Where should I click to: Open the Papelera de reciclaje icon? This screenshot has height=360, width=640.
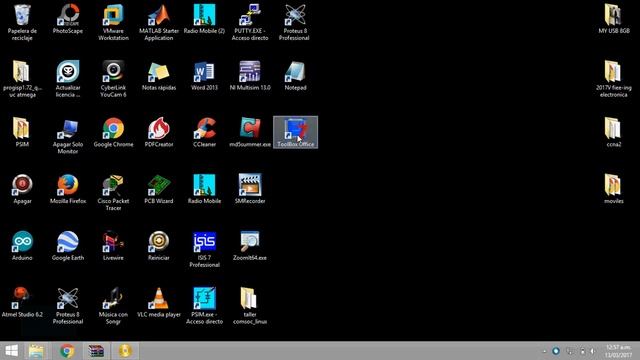click(22, 22)
